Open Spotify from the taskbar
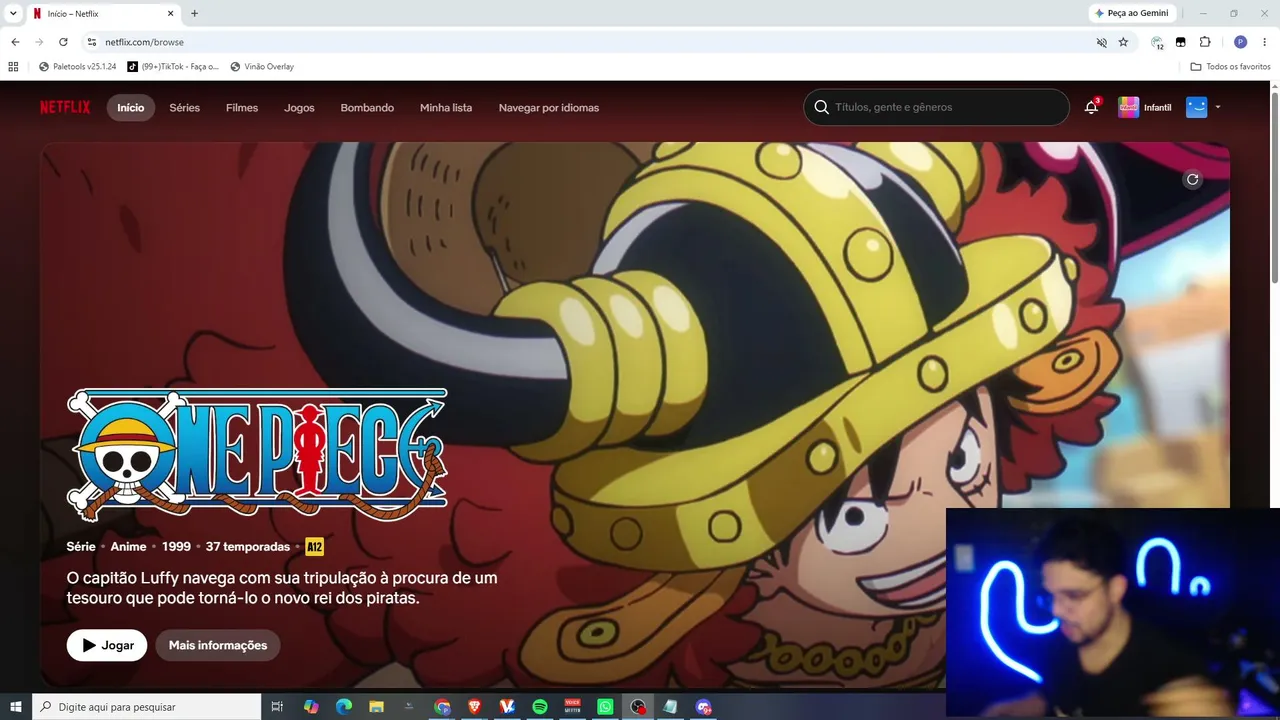Viewport: 1280px width, 720px height. click(540, 707)
